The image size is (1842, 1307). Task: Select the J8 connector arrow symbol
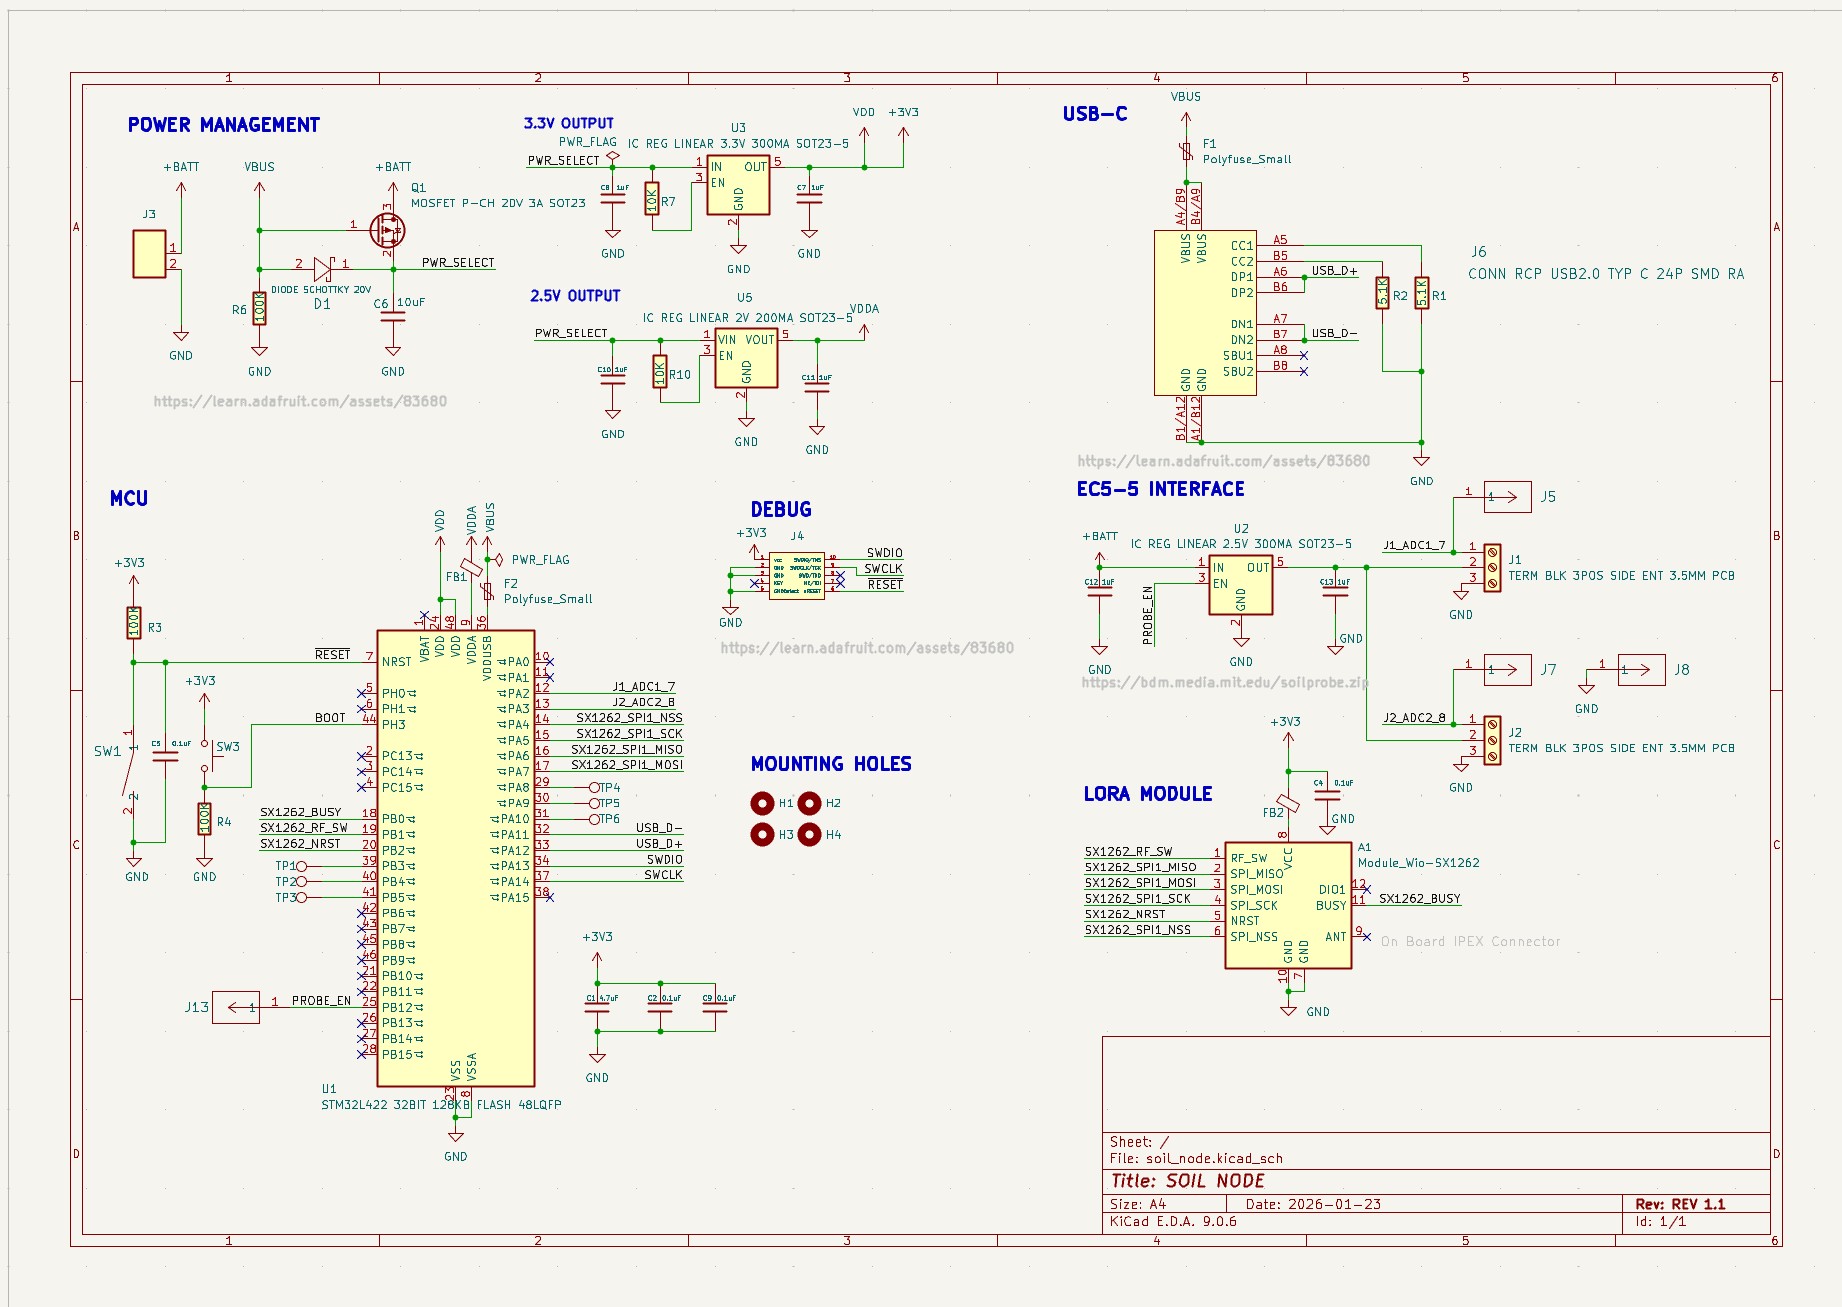[1644, 671]
